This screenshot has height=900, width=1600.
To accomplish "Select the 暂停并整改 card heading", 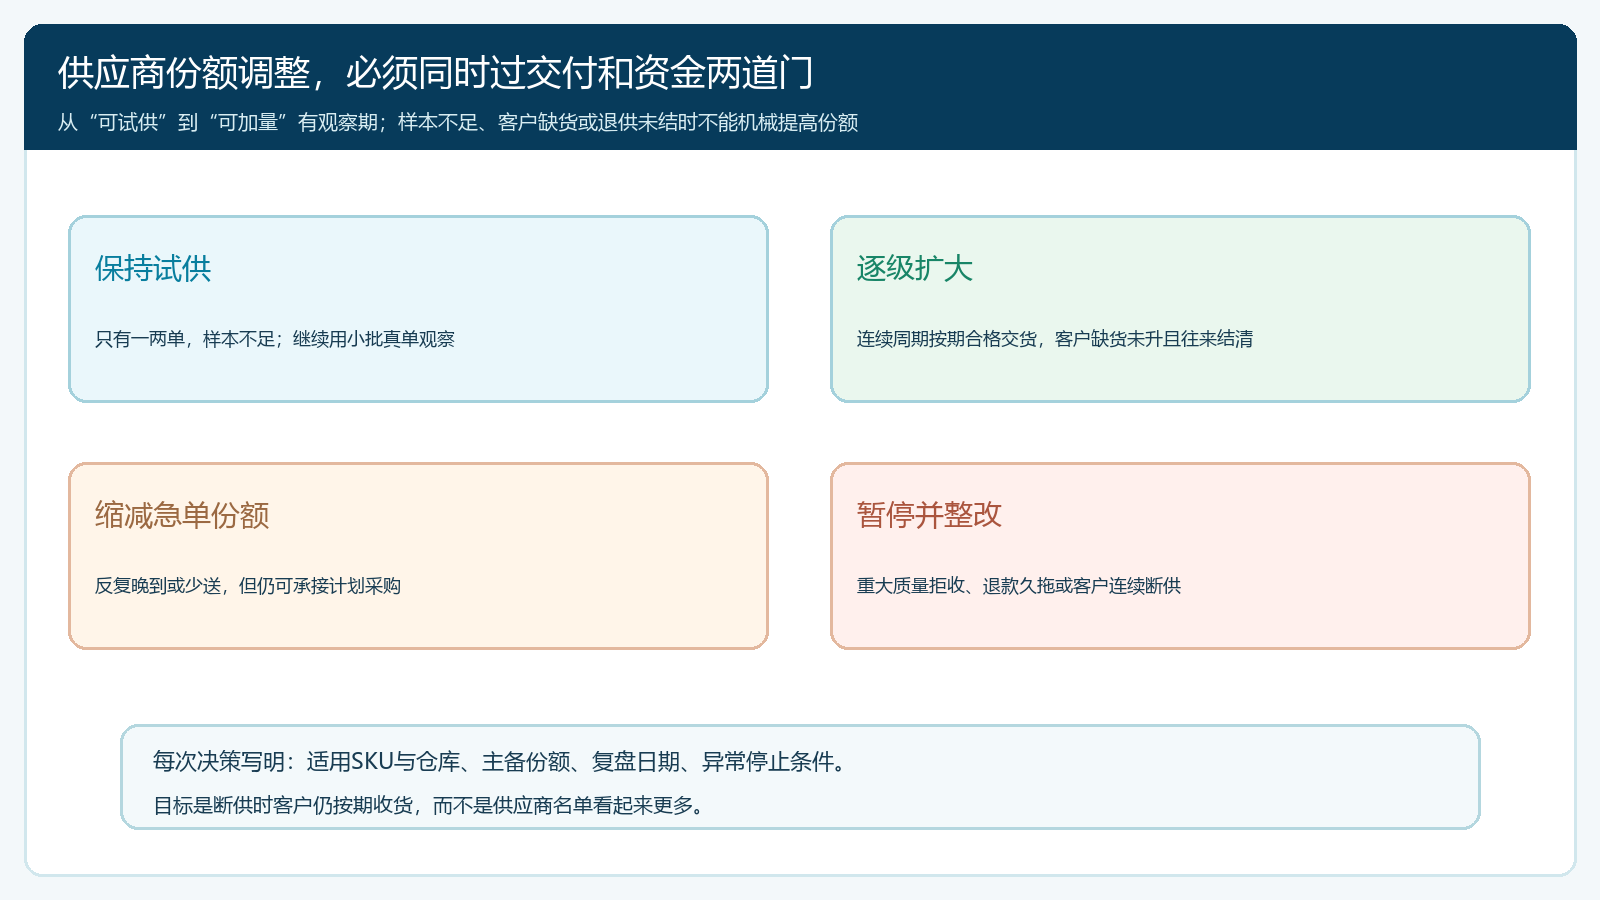I will pos(929,515).
